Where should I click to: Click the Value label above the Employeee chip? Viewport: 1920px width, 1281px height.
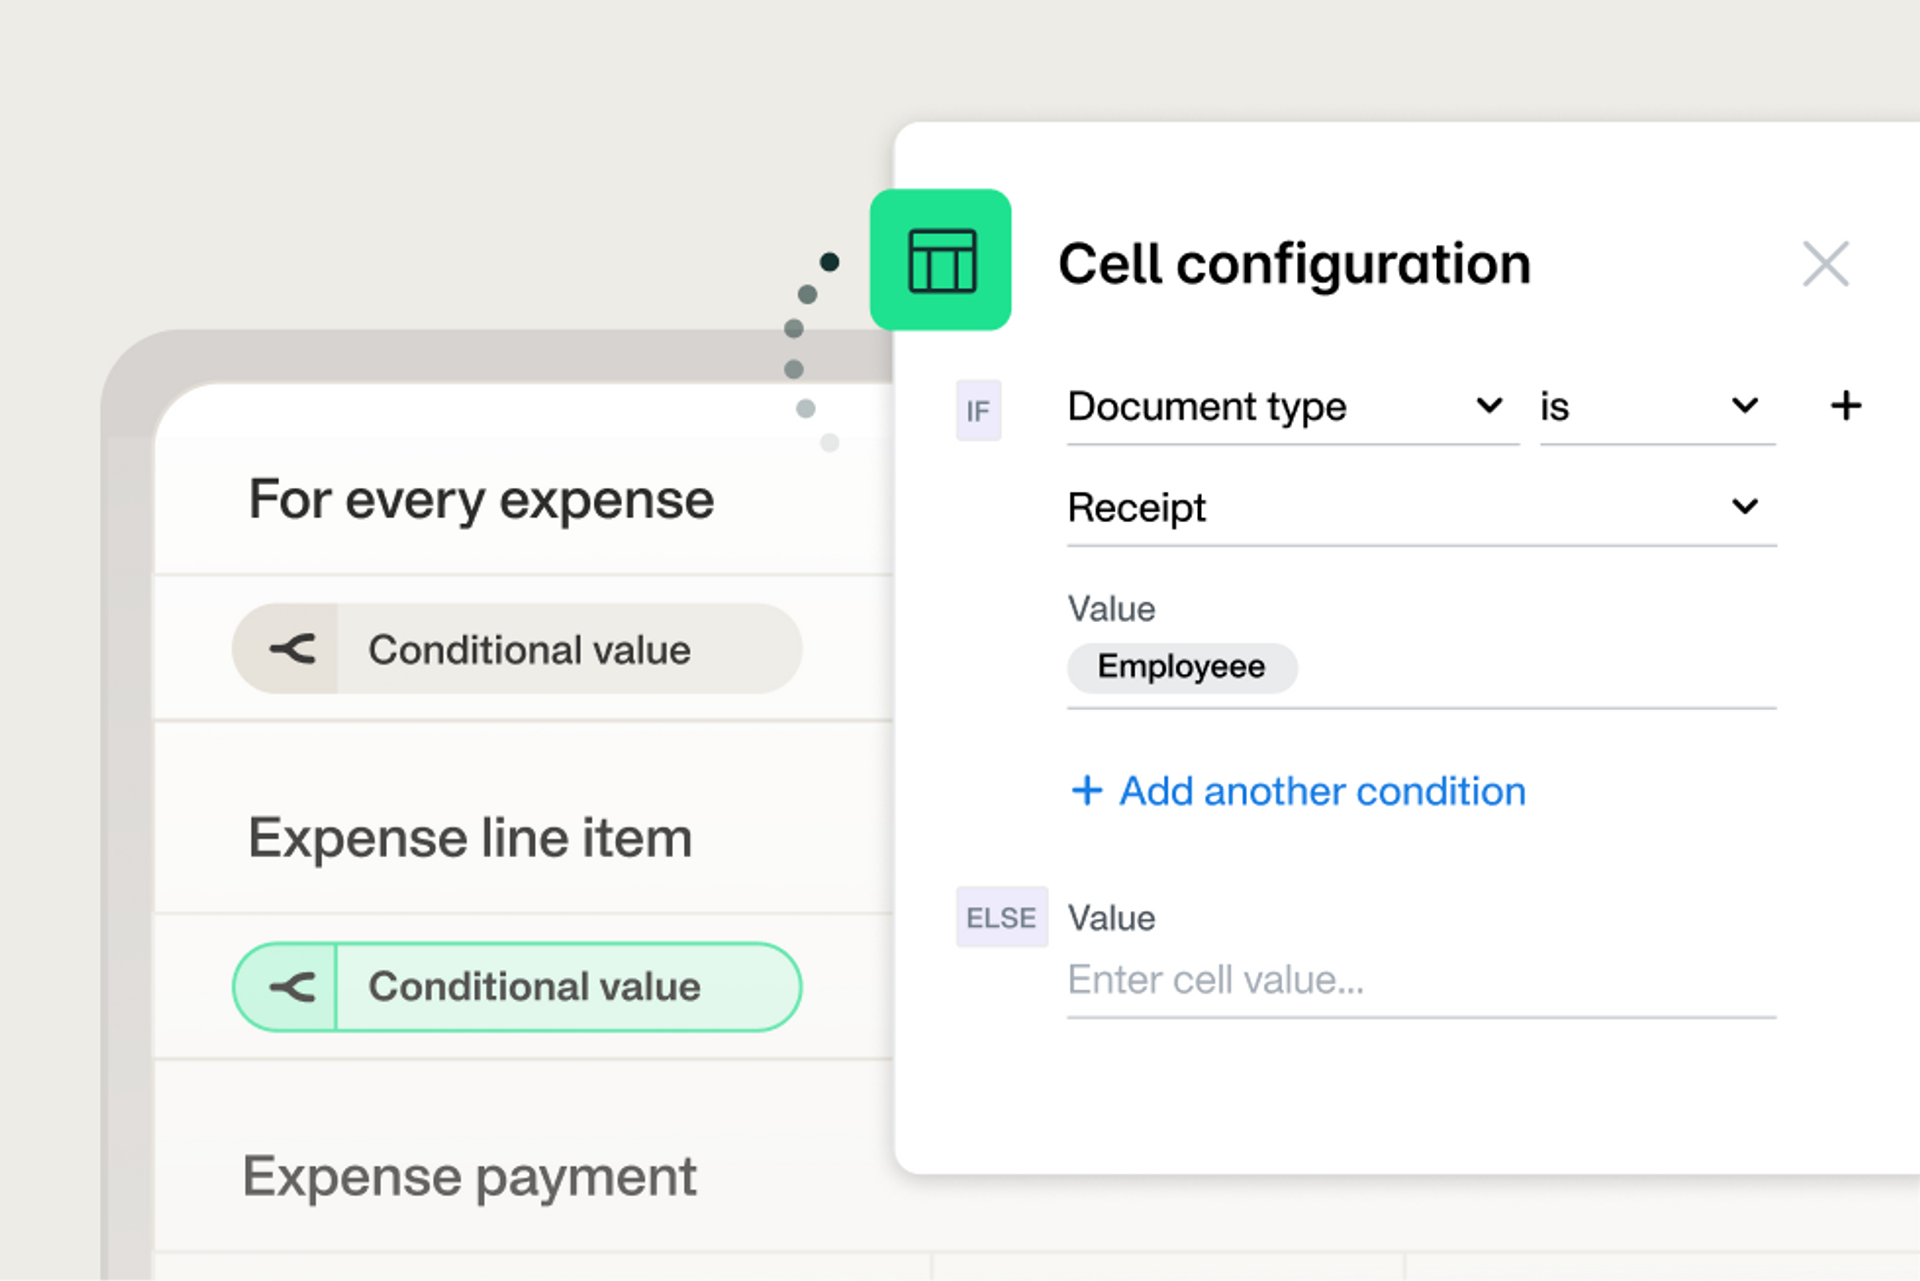tap(1111, 609)
